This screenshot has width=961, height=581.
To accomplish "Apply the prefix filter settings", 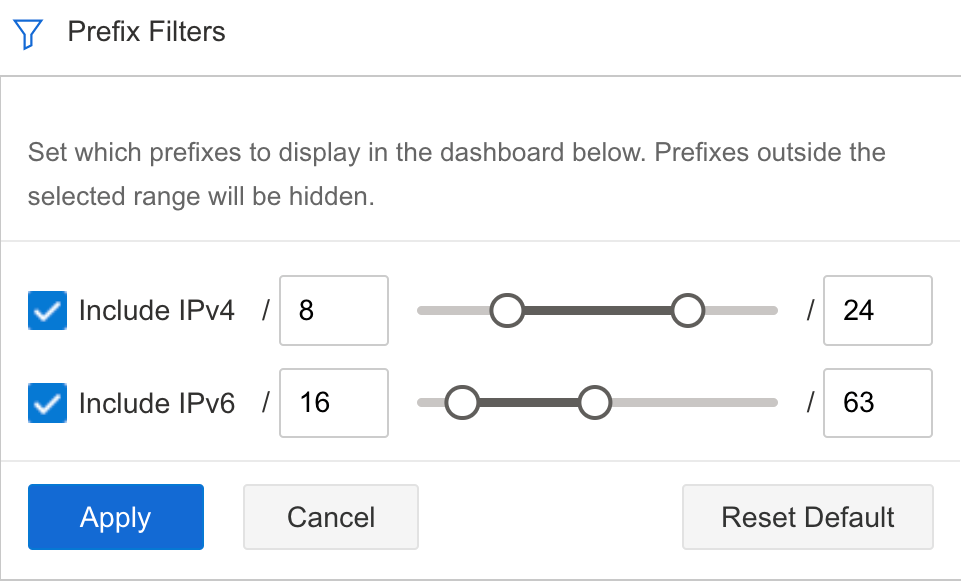I will point(116,517).
